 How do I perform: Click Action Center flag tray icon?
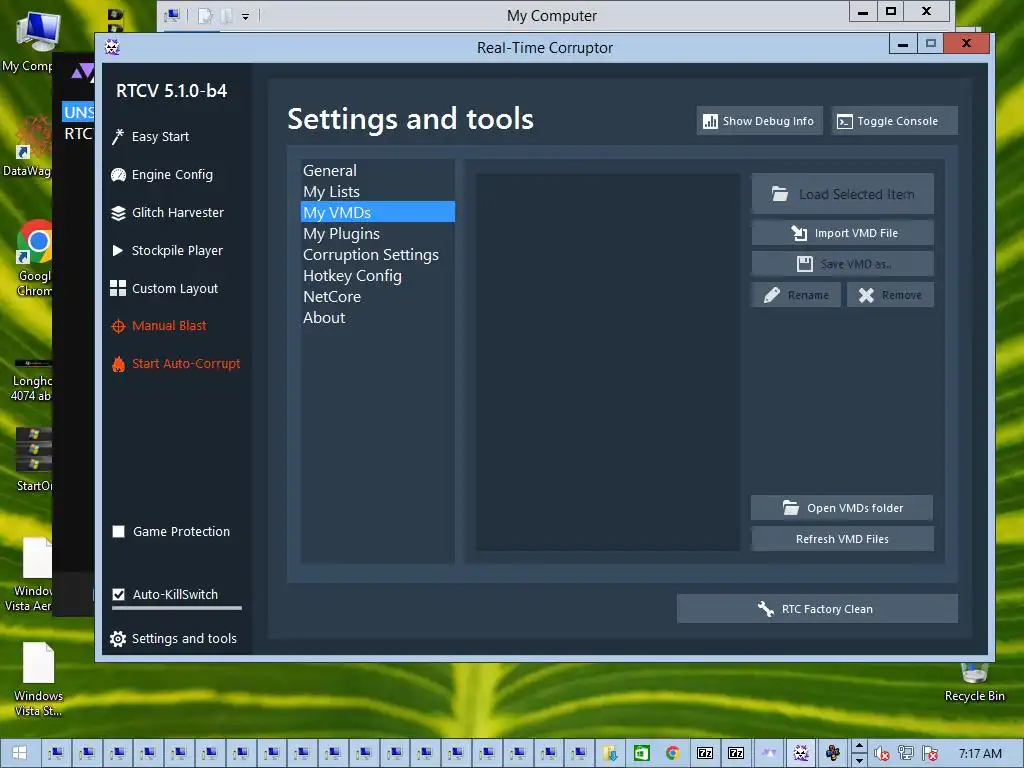pos(930,754)
